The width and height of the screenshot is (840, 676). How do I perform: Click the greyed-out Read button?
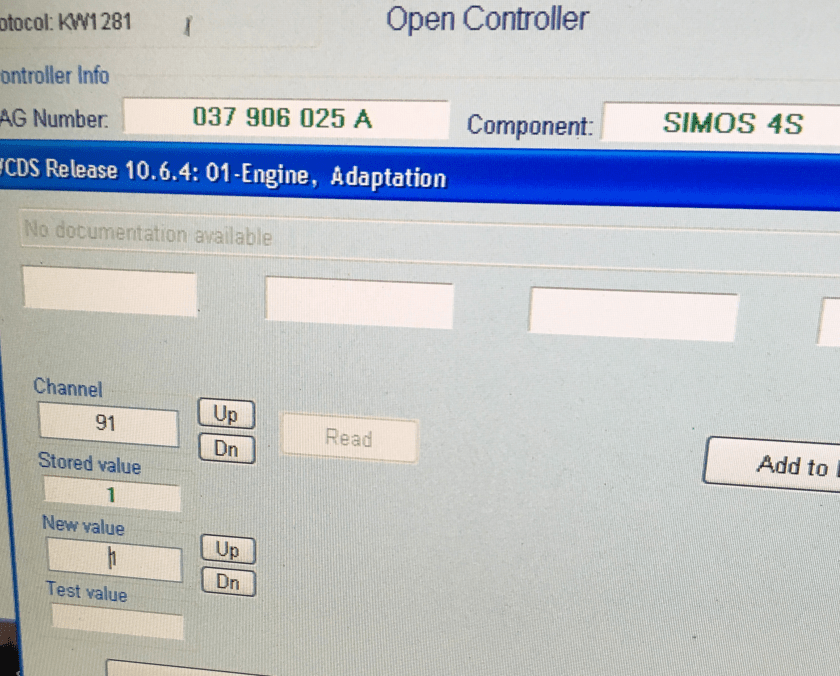click(348, 439)
